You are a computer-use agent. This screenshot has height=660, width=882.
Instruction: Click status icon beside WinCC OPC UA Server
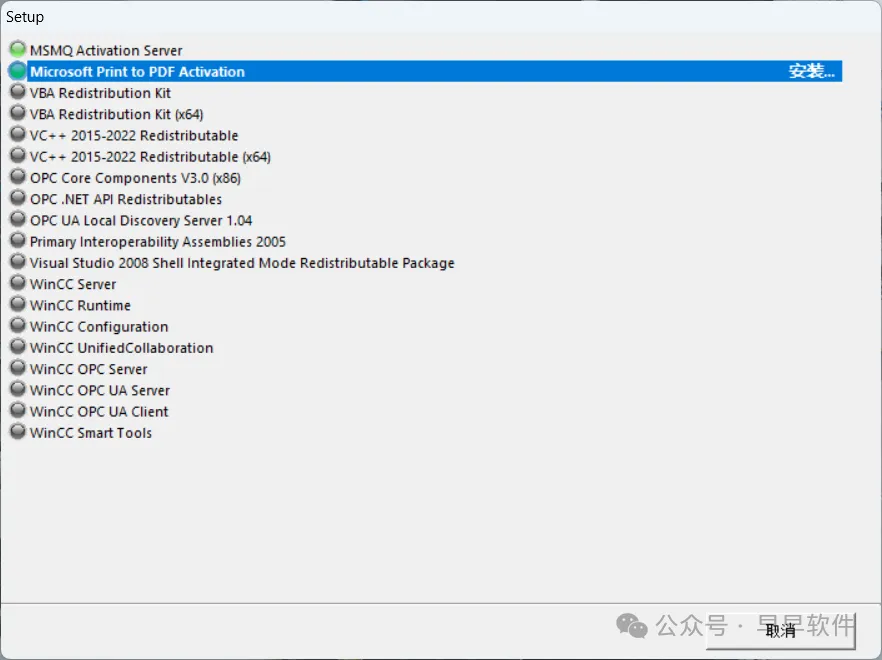[18, 389]
